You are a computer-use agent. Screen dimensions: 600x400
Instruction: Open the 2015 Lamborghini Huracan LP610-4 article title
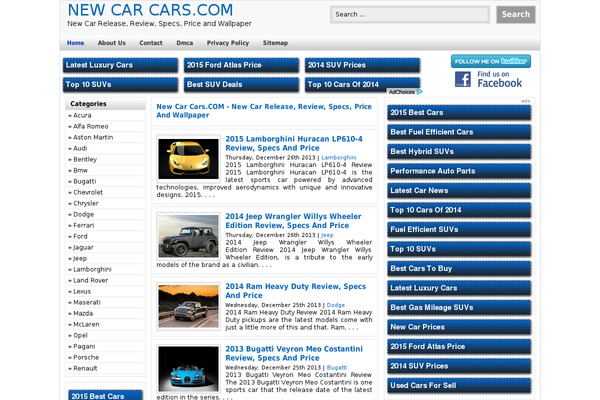pyautogui.click(x=293, y=144)
